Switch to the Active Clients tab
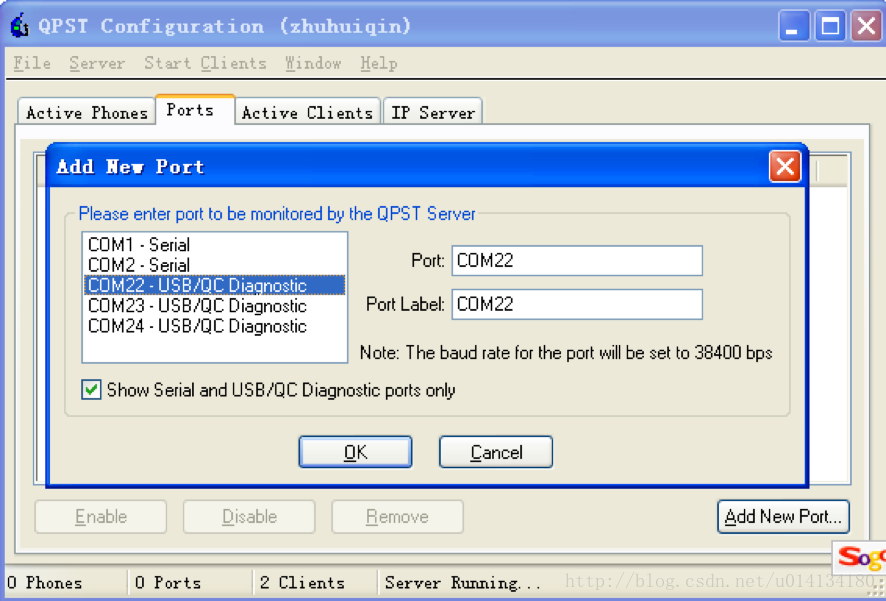Screen dimensions: 886x601 307,112
